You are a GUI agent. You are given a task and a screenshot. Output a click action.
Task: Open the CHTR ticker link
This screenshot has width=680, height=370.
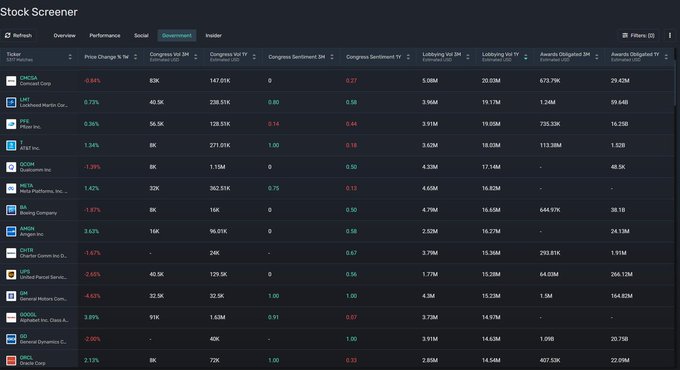tap(26, 250)
